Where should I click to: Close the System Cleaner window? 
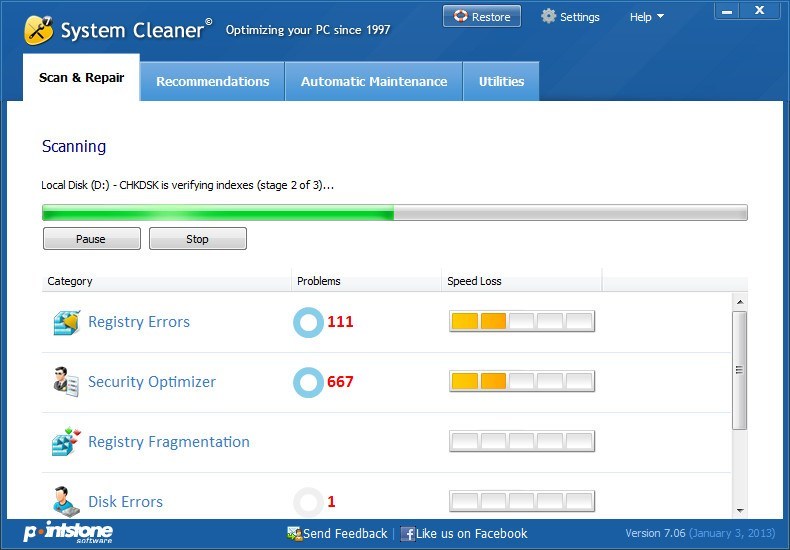click(760, 11)
